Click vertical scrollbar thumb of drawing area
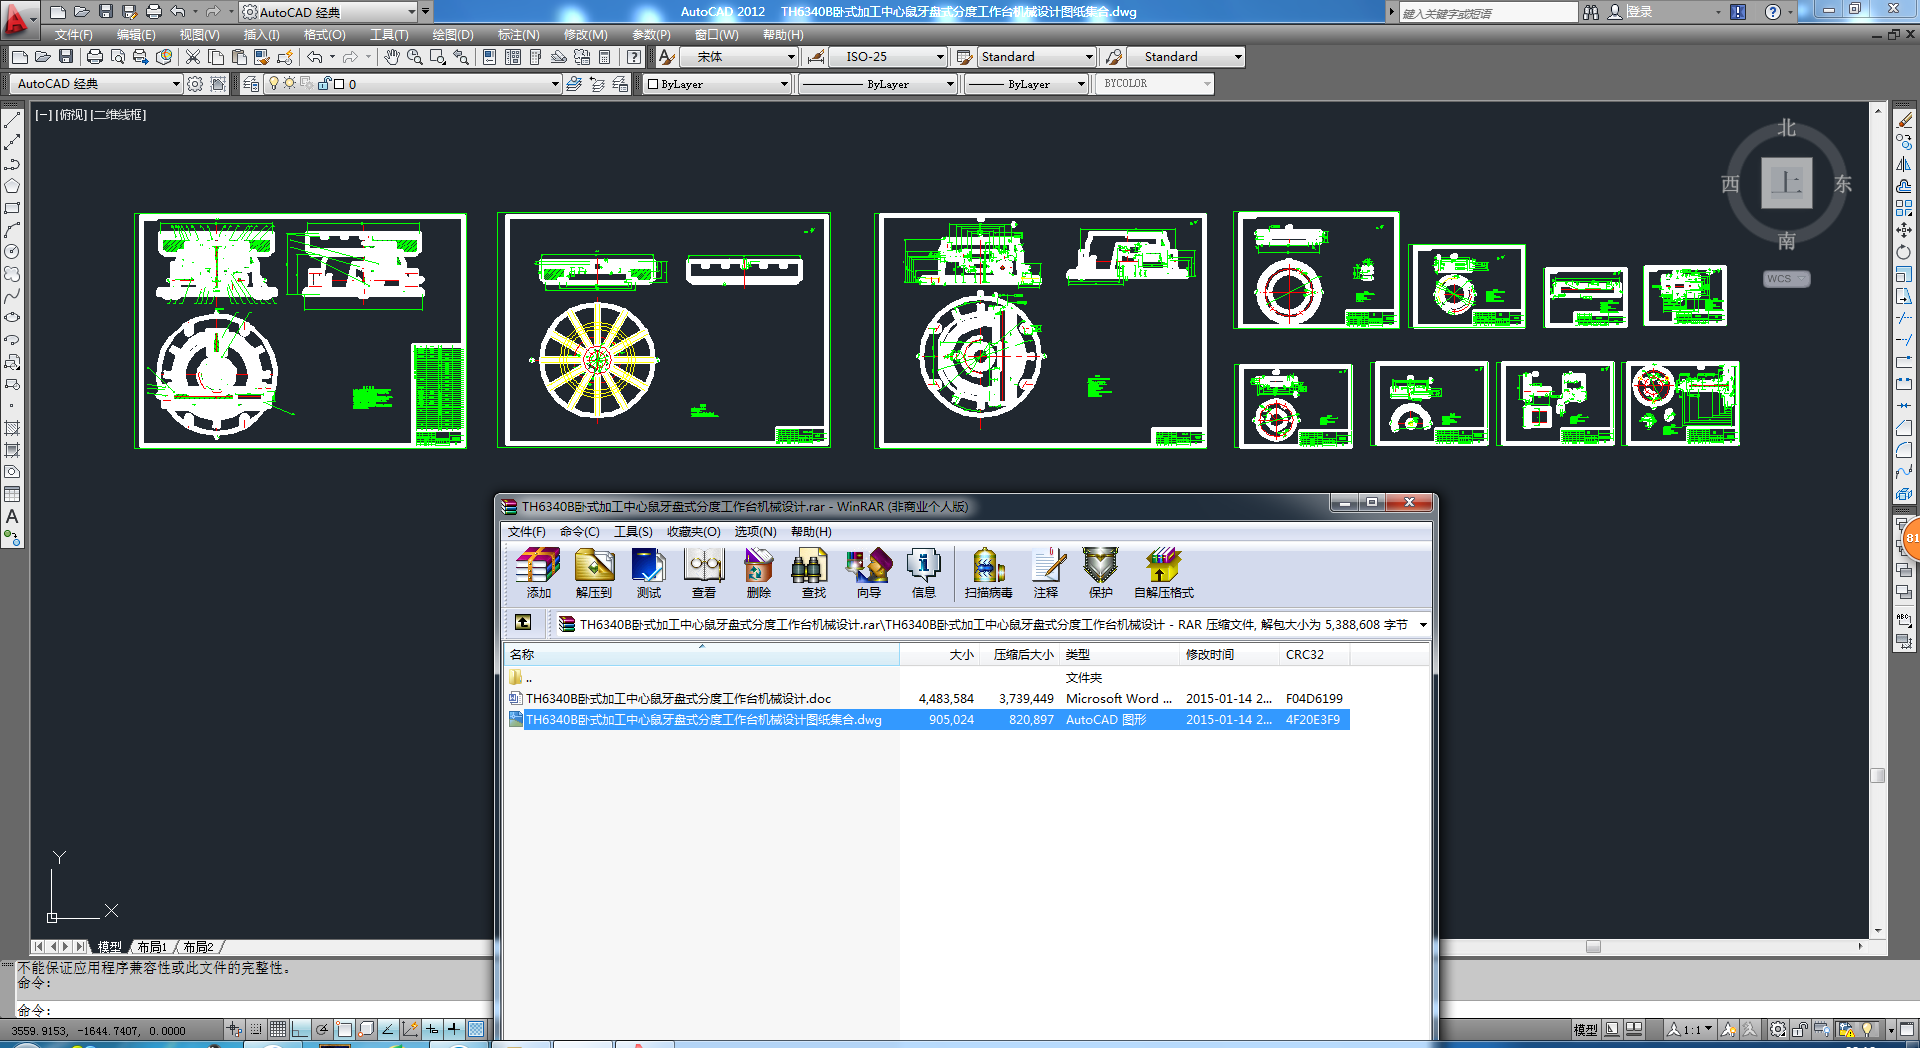Screen dimensions: 1920x1048 (1878, 776)
